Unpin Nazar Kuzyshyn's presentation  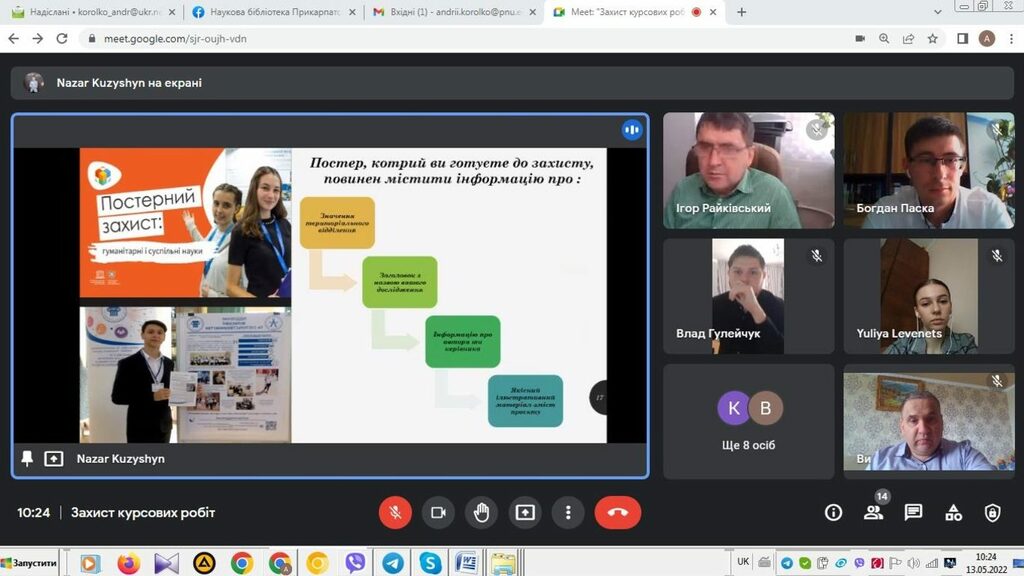(x=27, y=459)
